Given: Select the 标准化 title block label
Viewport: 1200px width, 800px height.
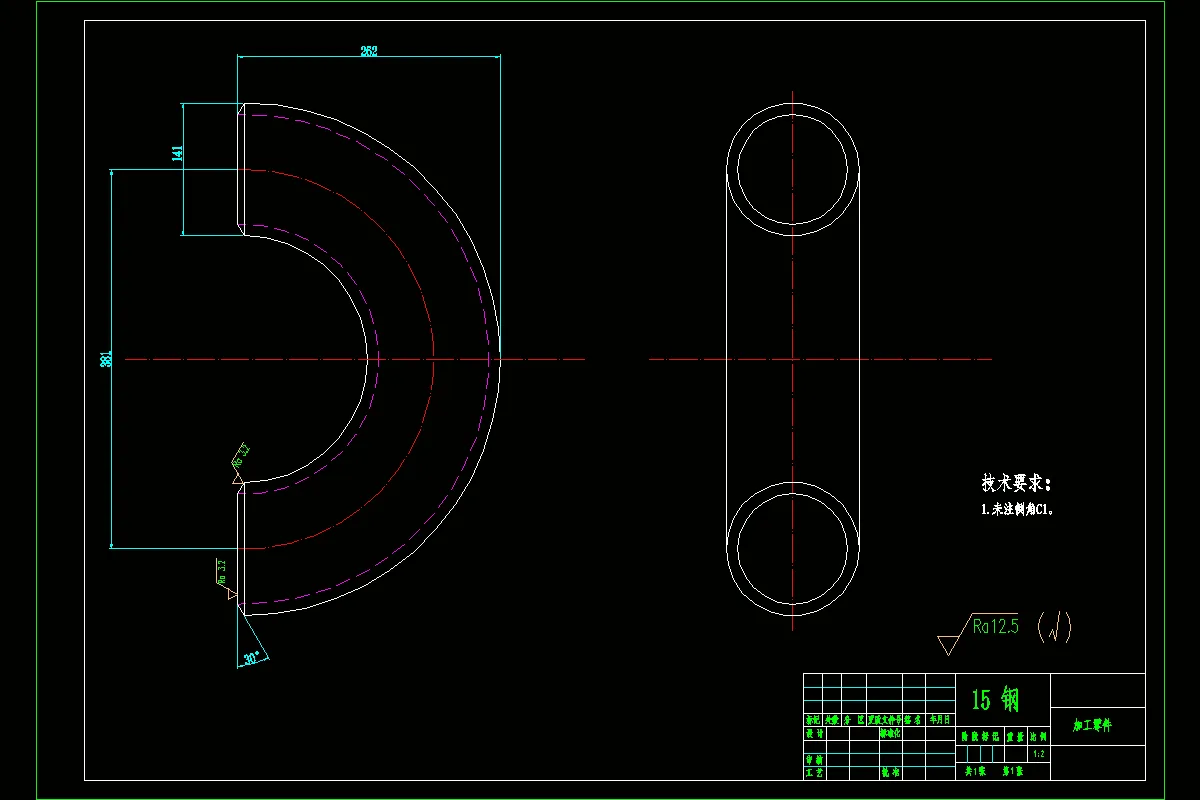Looking at the screenshot, I should (x=890, y=733).
